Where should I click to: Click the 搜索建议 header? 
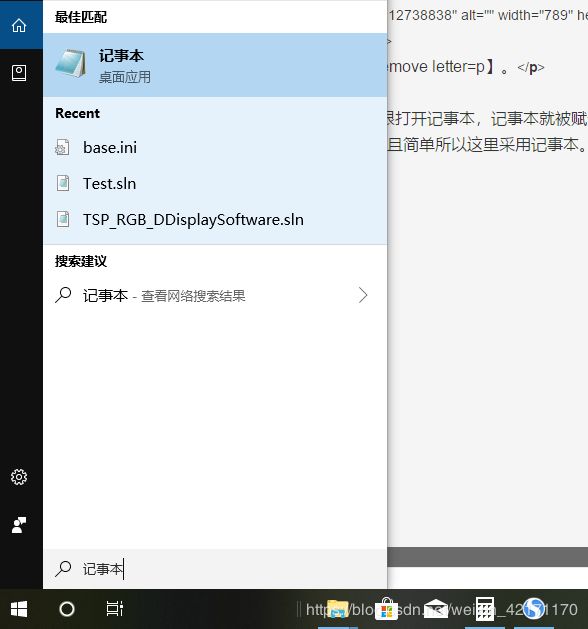[81, 261]
